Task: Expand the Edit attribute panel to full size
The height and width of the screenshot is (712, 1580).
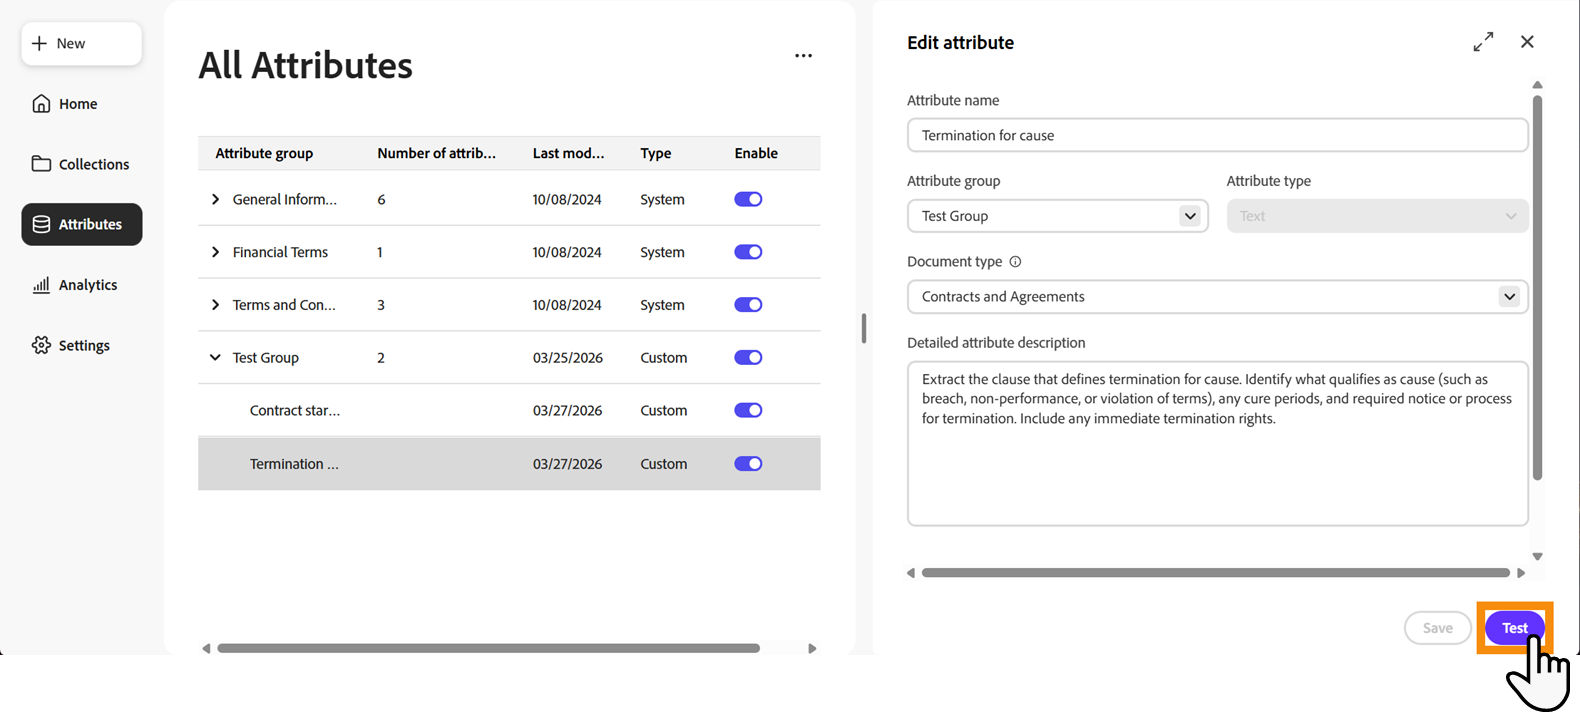Action: [1483, 42]
